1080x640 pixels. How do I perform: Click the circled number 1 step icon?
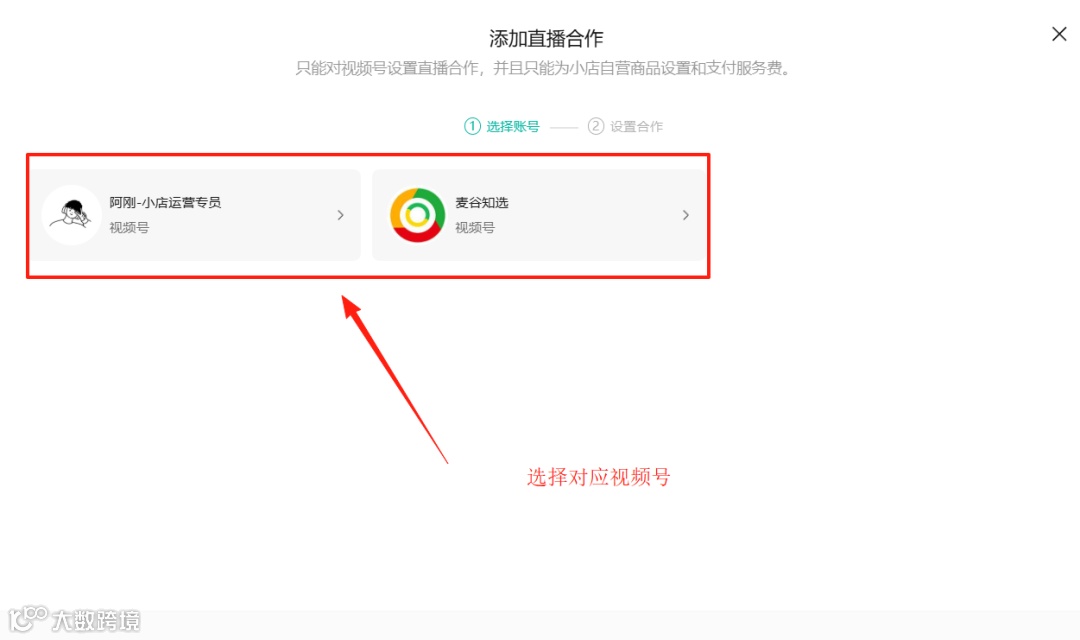point(472,126)
